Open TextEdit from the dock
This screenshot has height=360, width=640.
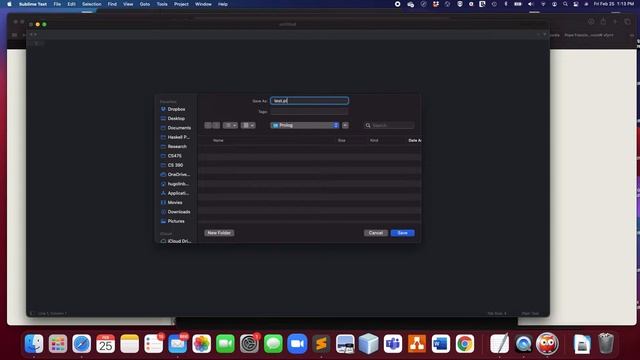click(x=500, y=344)
